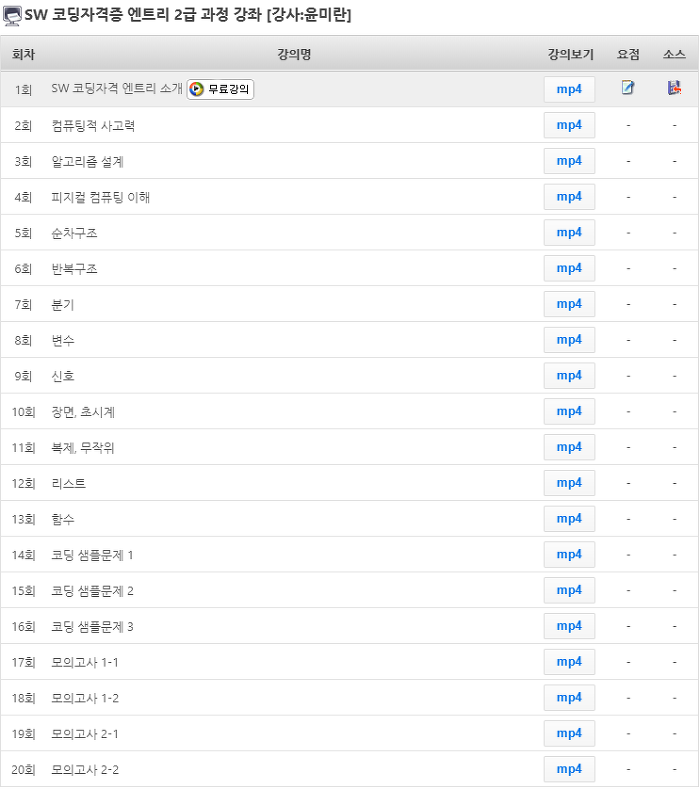Play mp4 for 신호 lecture
This screenshot has width=700, height=789.
(x=569, y=375)
